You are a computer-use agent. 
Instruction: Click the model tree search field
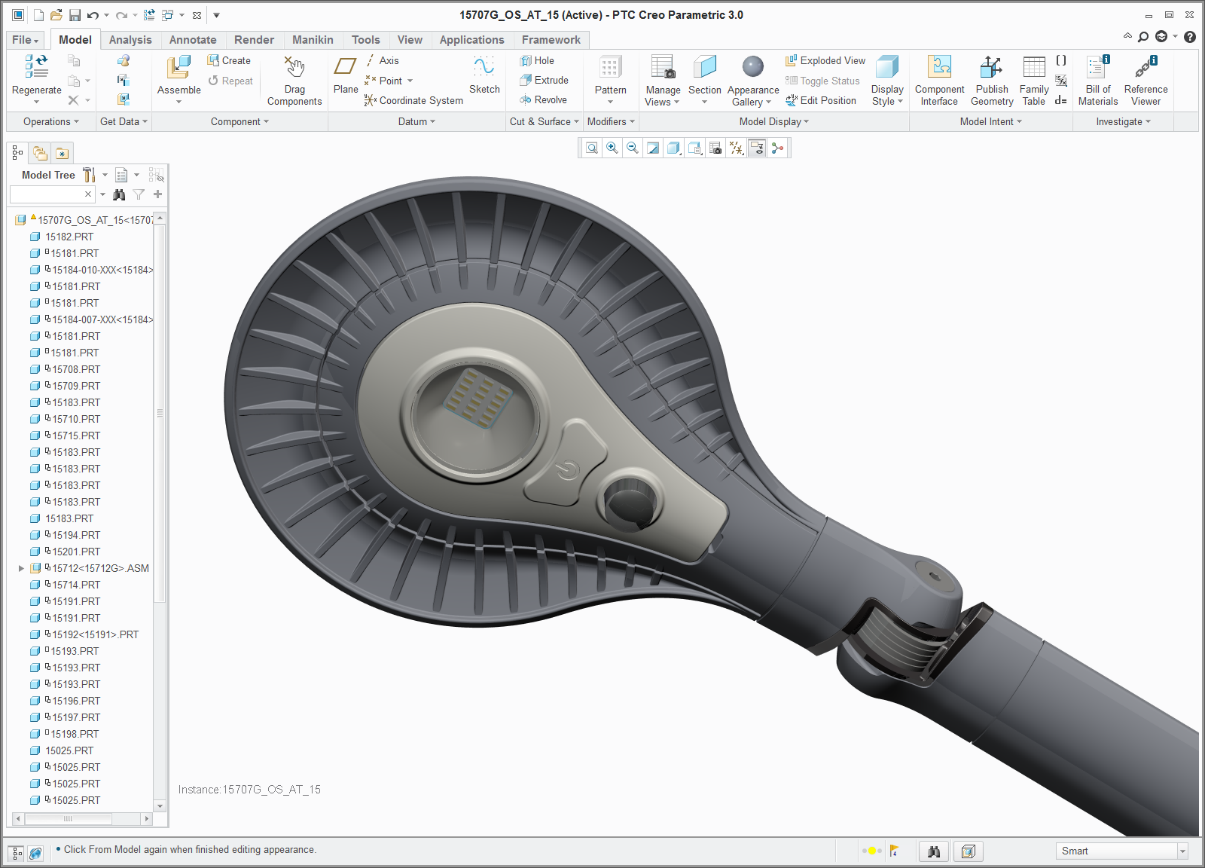[46, 194]
